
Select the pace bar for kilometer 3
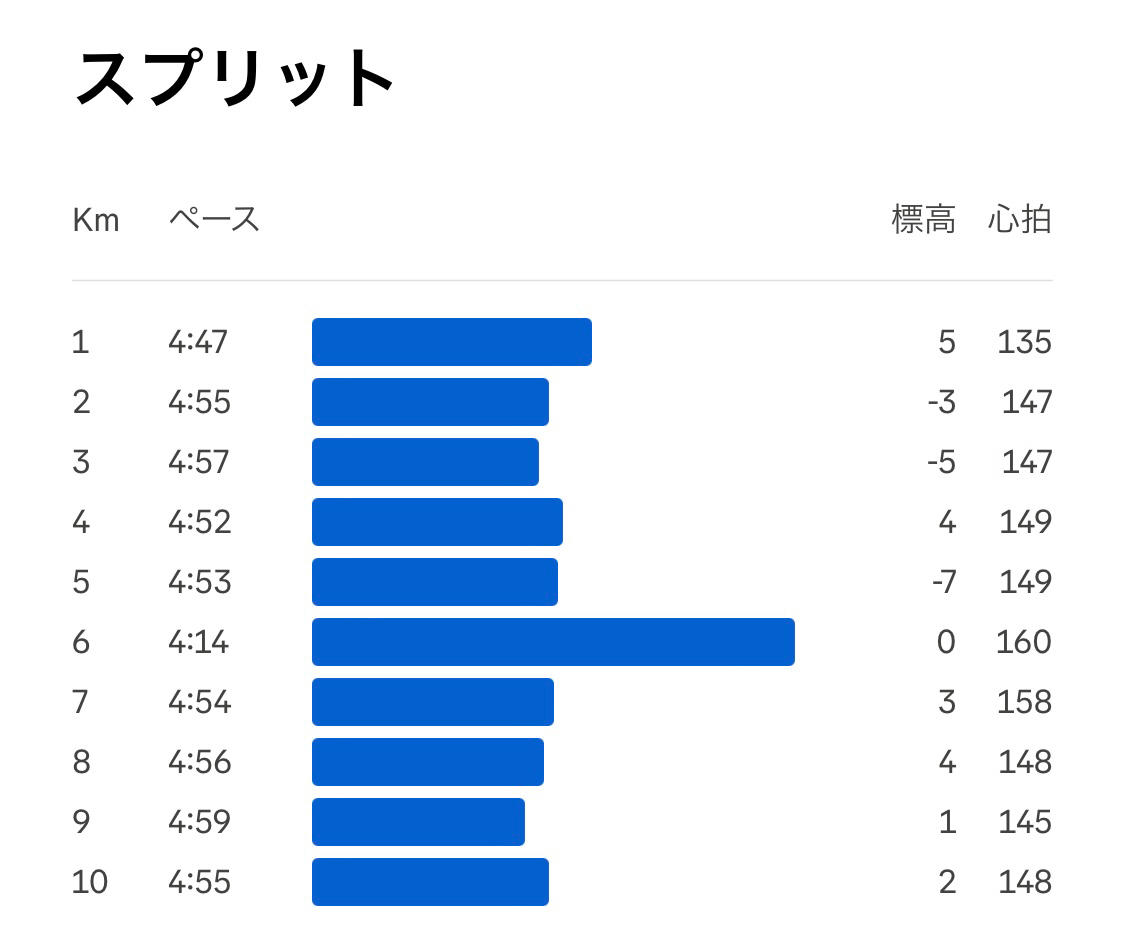(x=425, y=461)
